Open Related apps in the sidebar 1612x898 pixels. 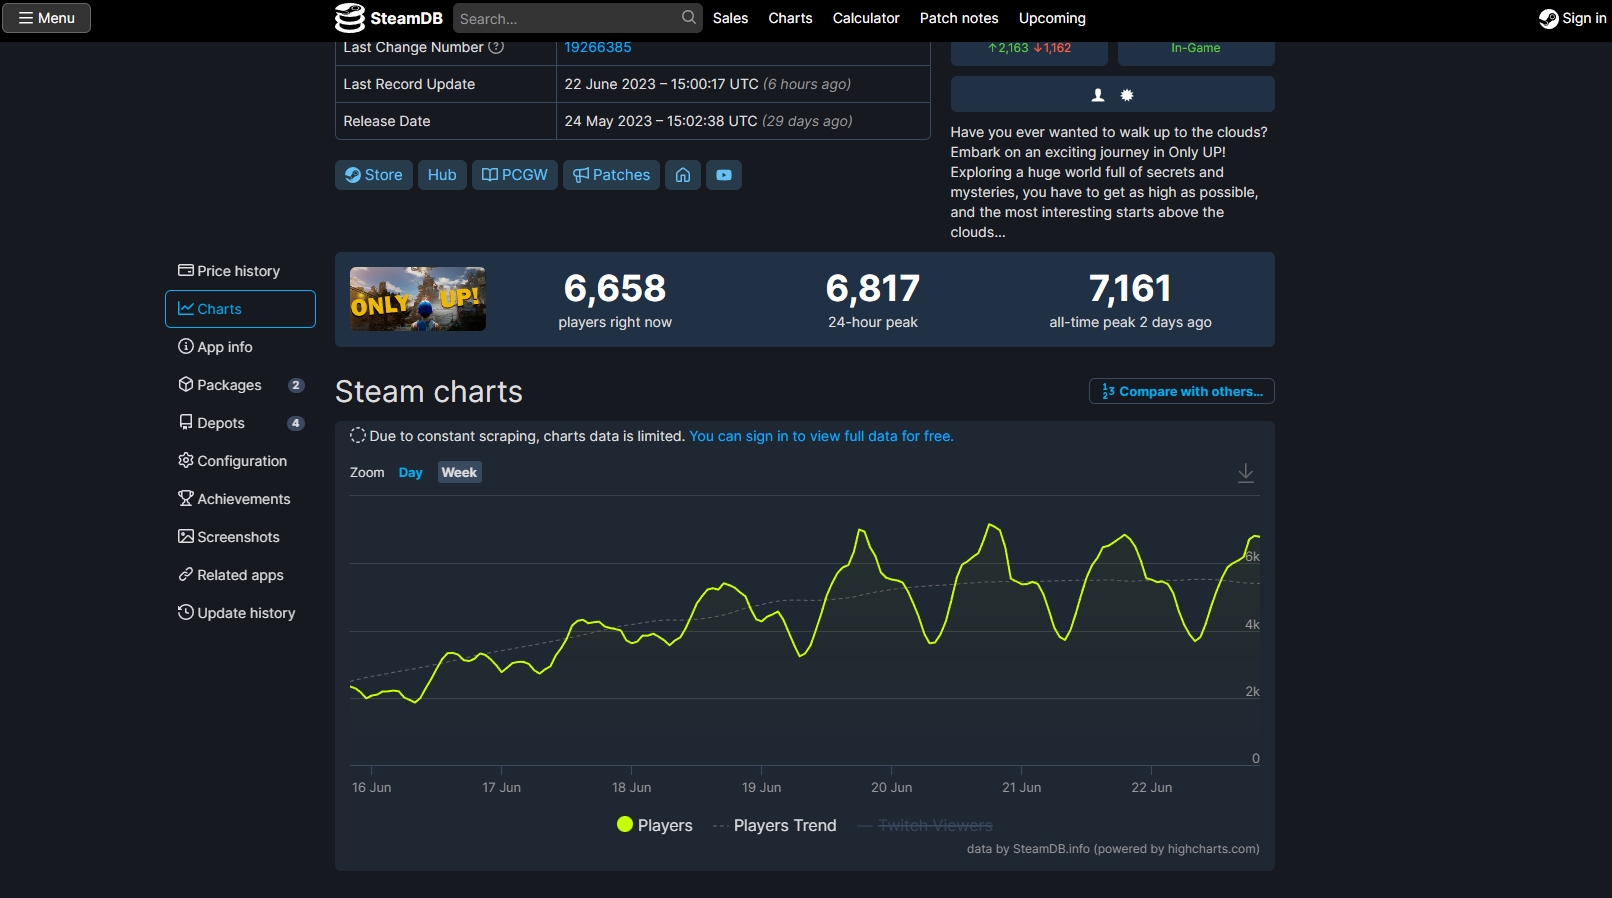240,575
